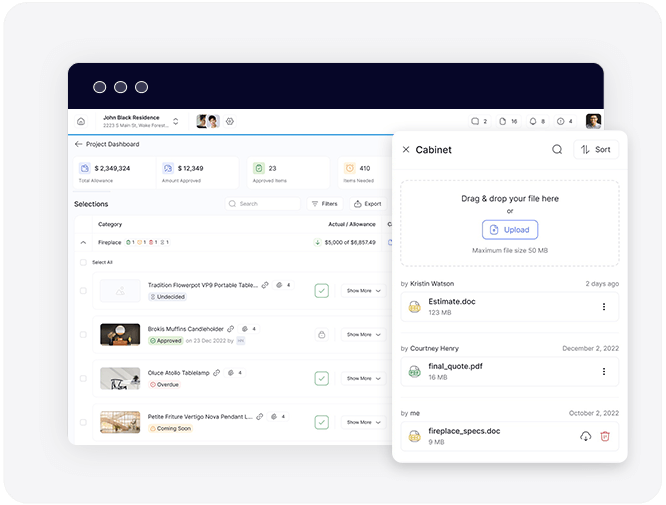This screenshot has height=505, width=666.
Task: Open the Filters option
Action: (322, 203)
